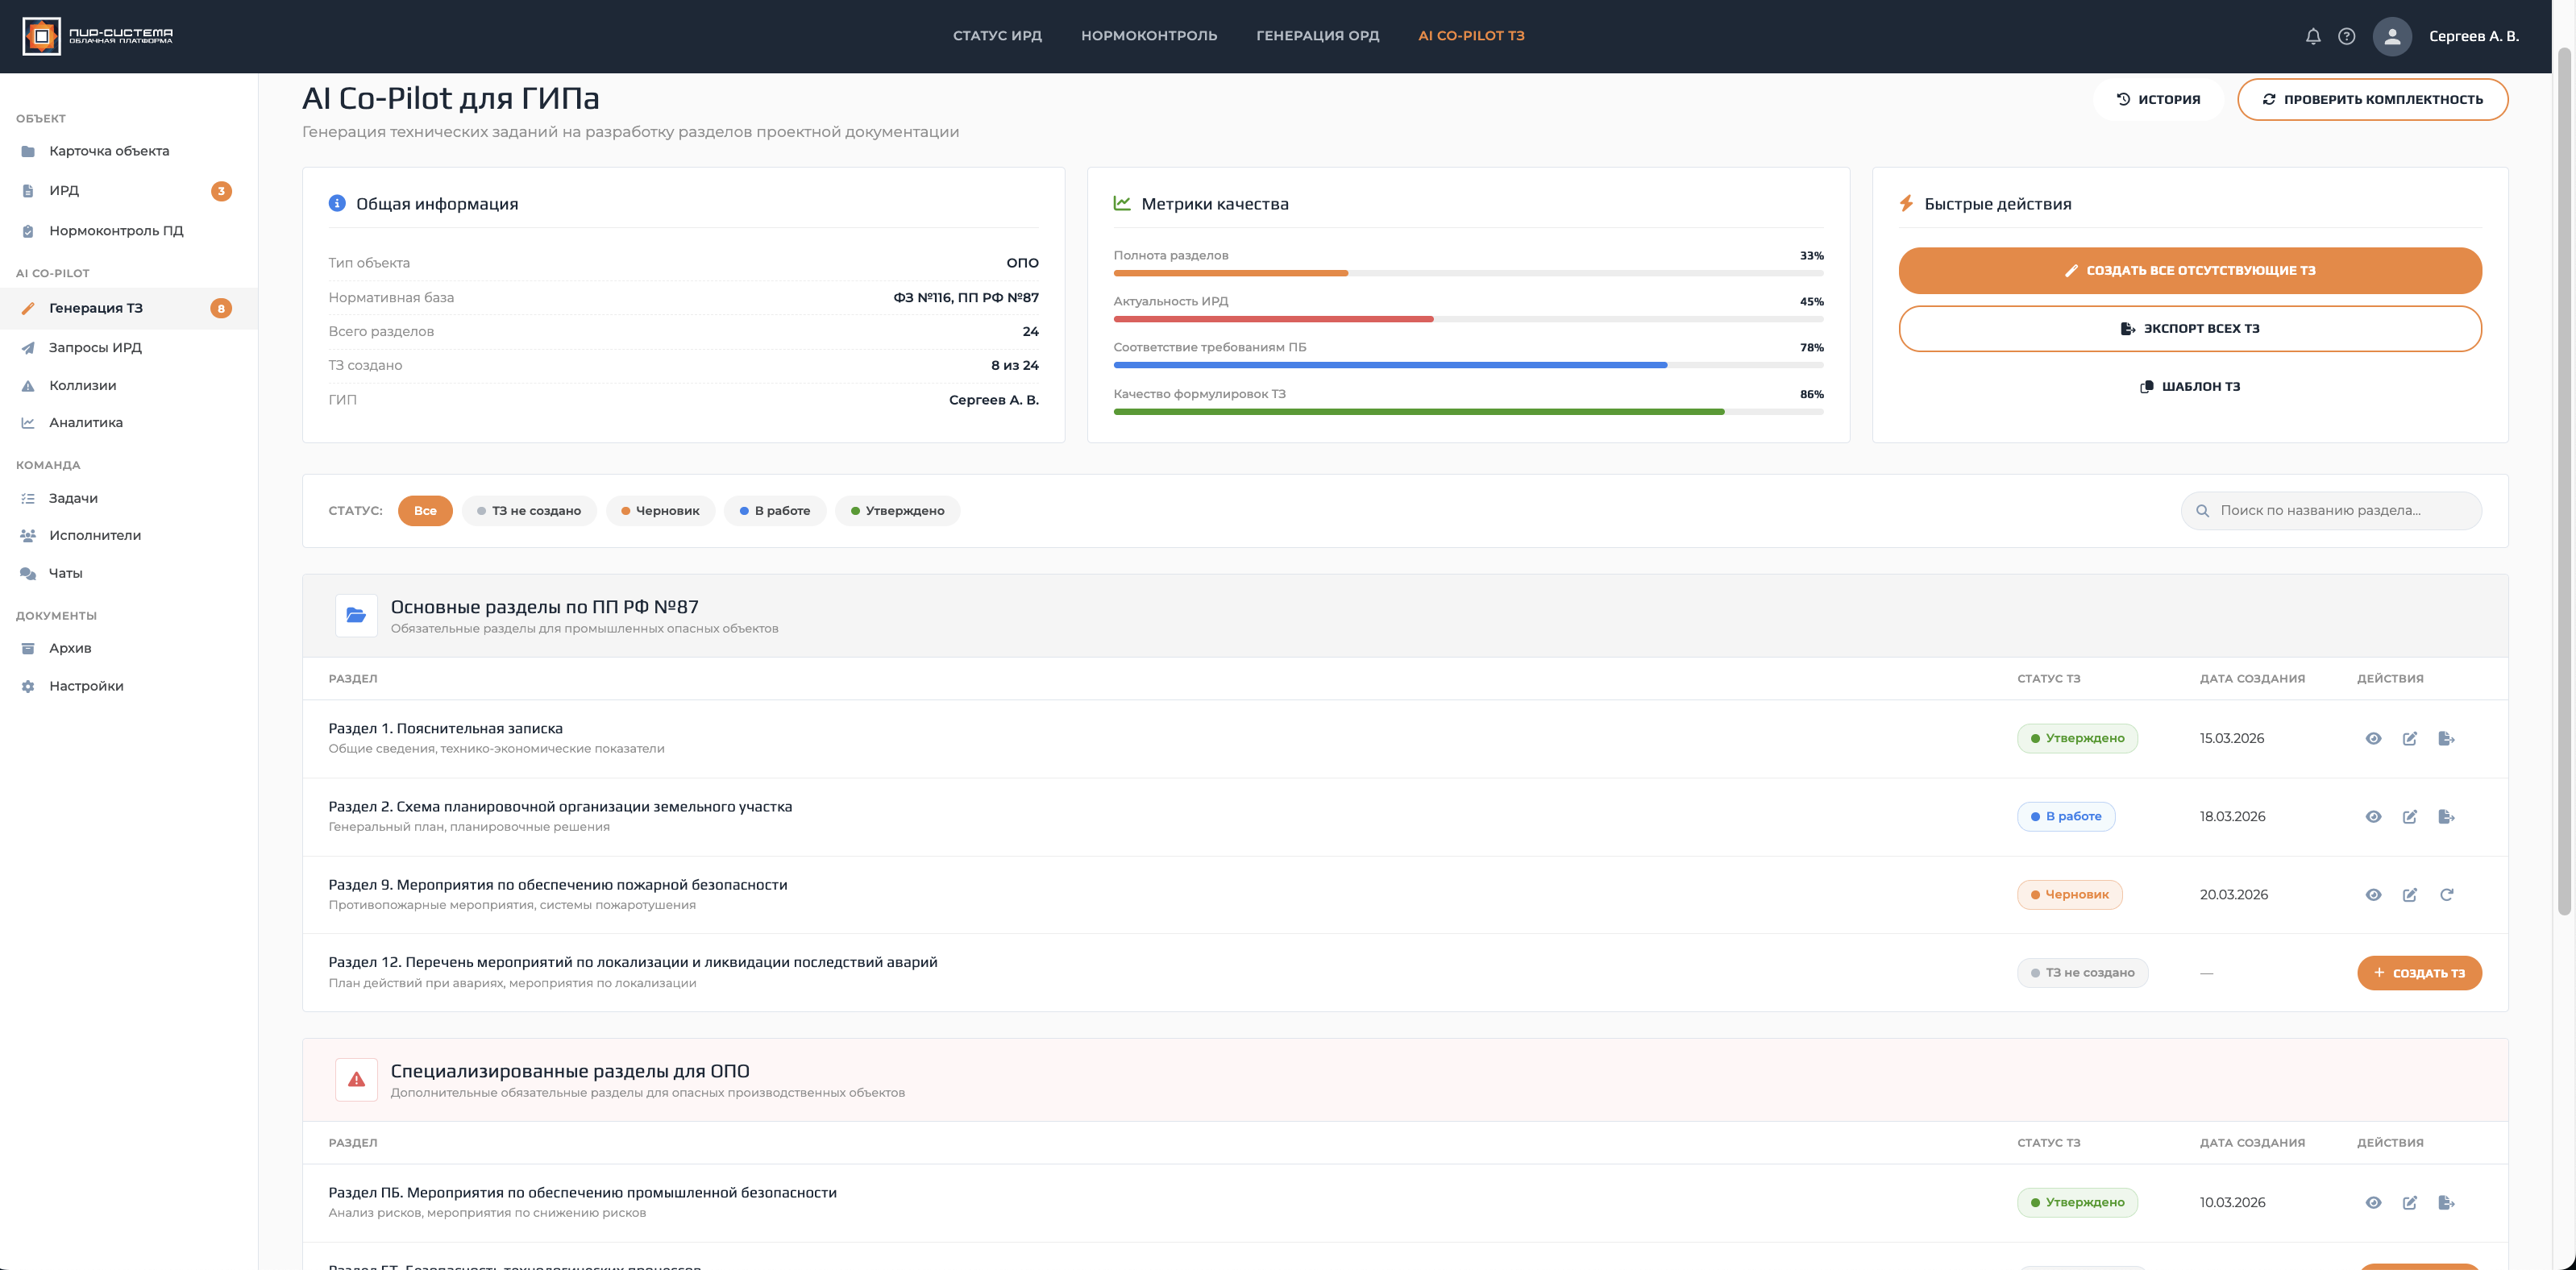This screenshot has width=2576, height=1270.
Task: Click the chart icon beside Метрики качества
Action: (x=1122, y=203)
